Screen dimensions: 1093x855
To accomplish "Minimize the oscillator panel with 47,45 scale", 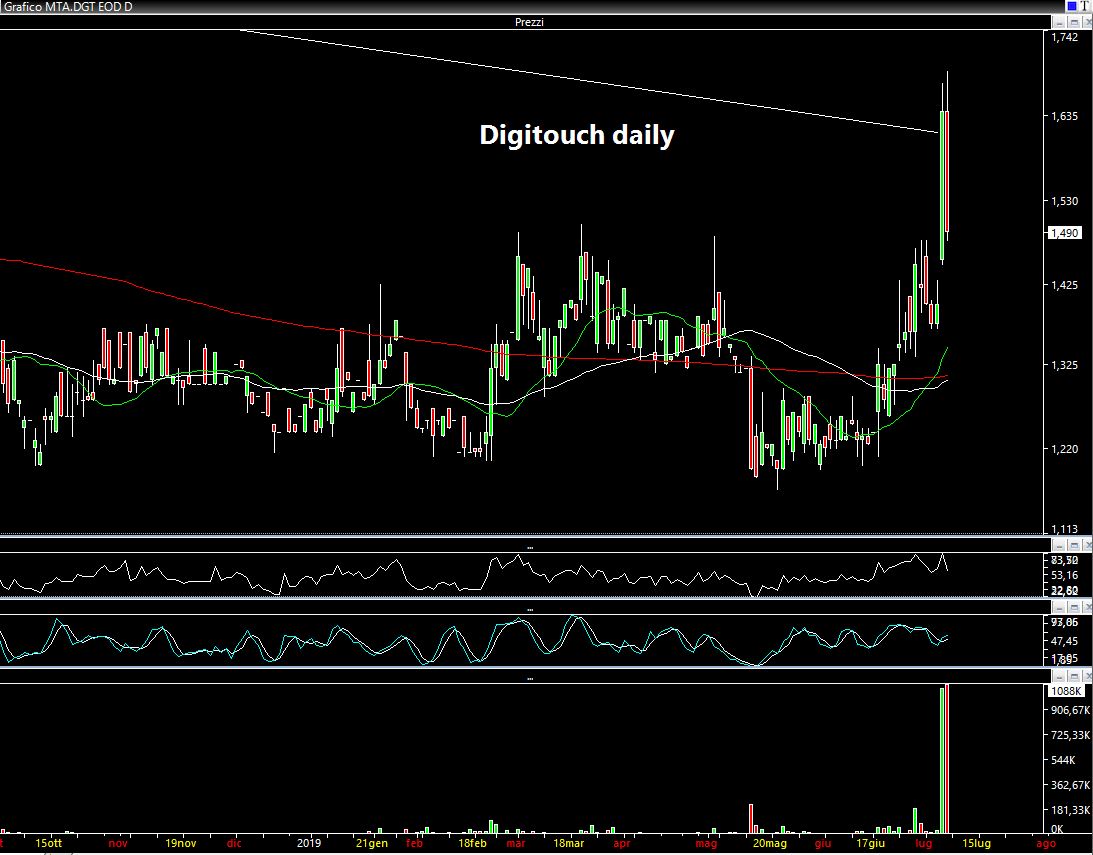I will tap(1060, 607).
